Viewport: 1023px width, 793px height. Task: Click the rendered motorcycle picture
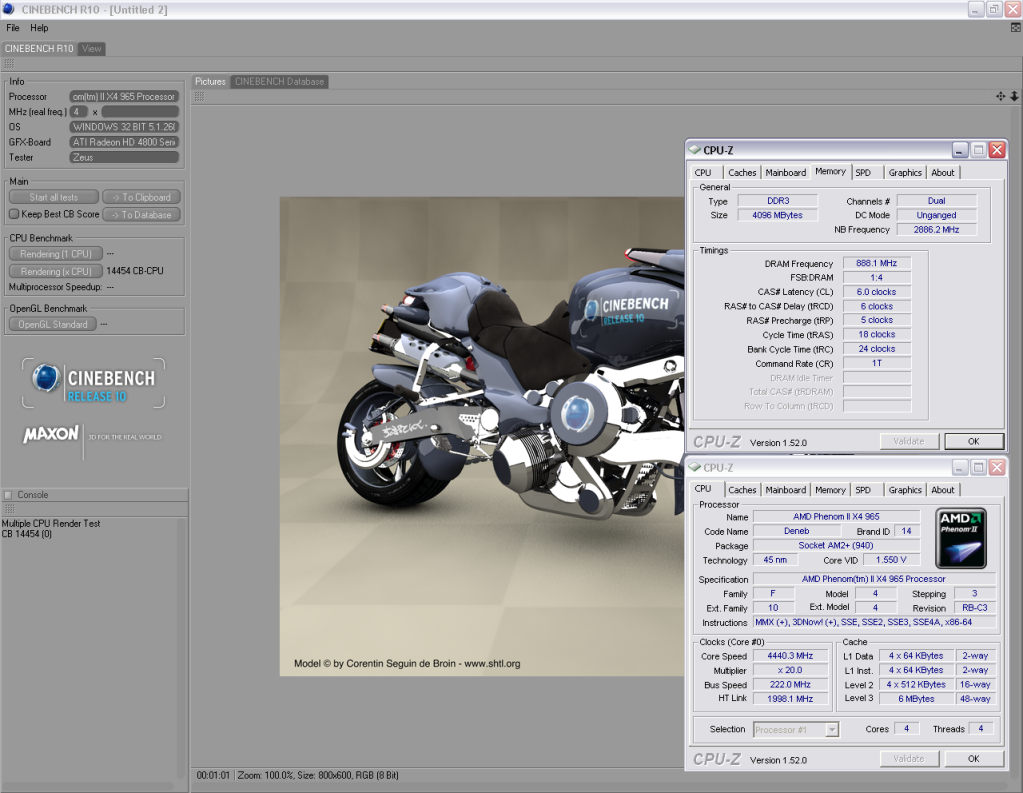[x=481, y=436]
